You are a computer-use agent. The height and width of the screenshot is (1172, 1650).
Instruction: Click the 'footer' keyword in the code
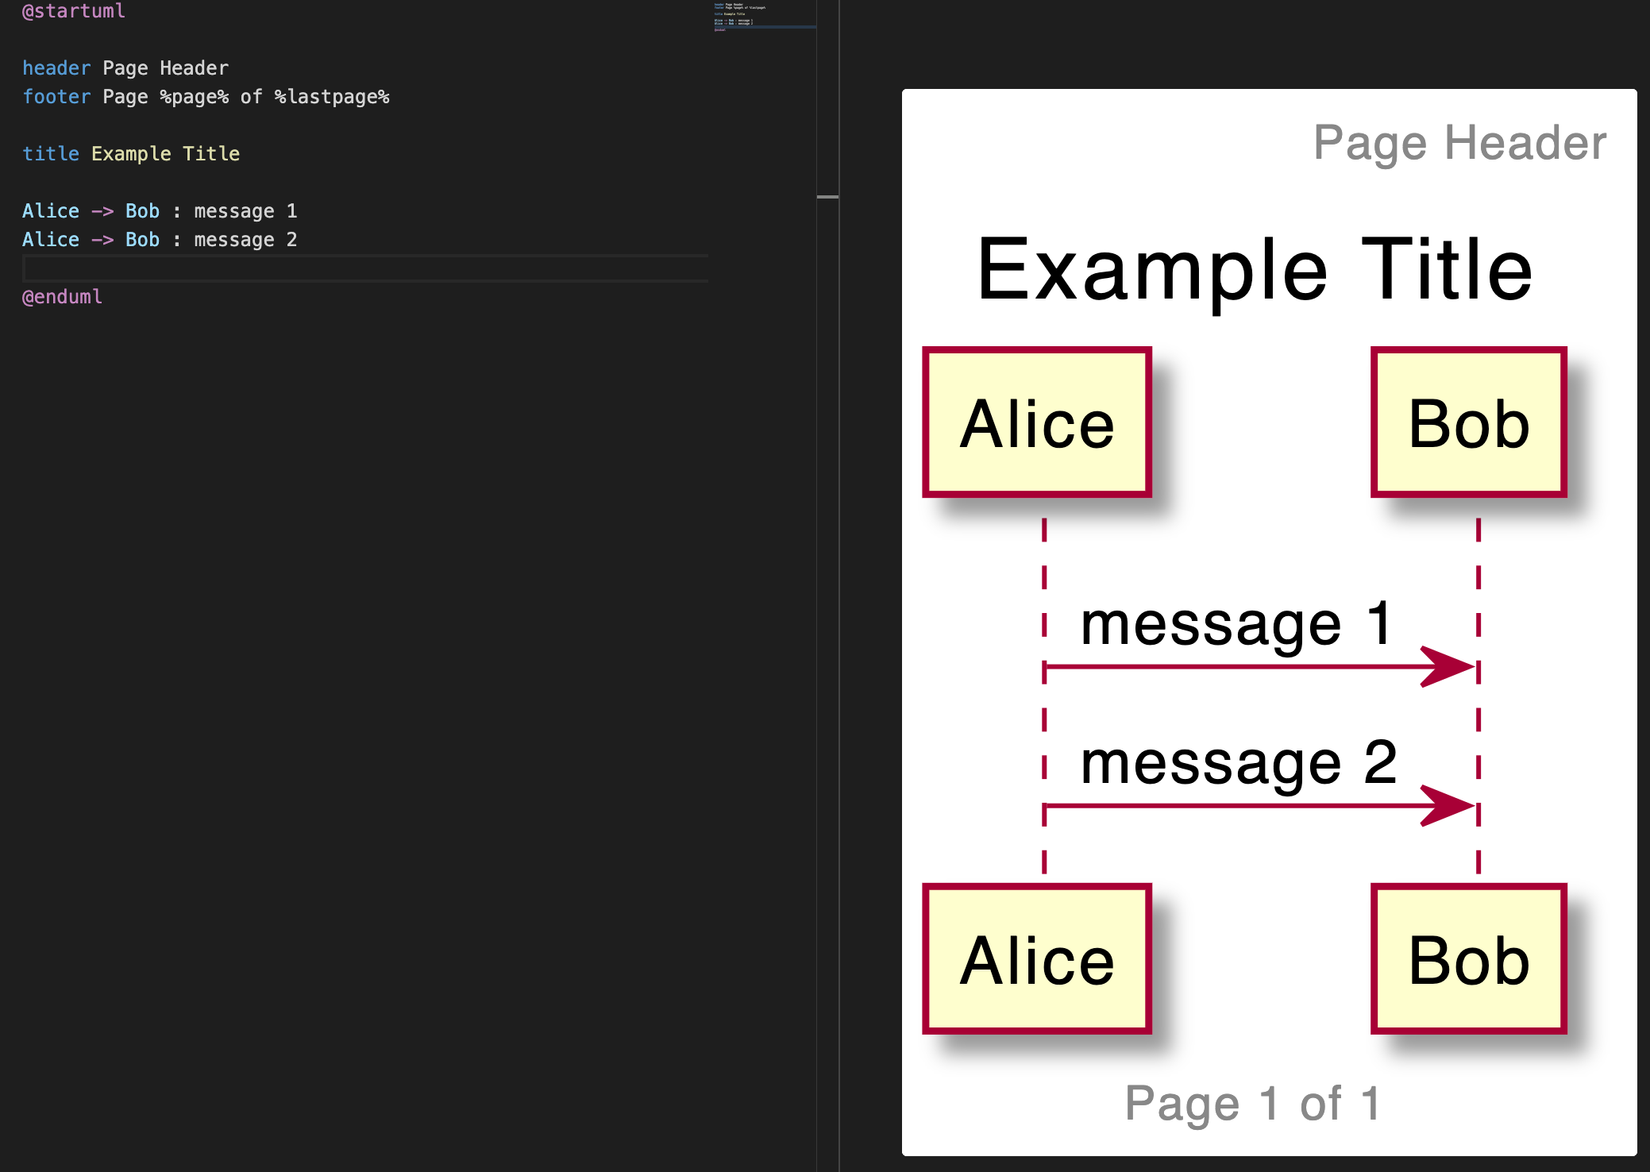coord(56,97)
